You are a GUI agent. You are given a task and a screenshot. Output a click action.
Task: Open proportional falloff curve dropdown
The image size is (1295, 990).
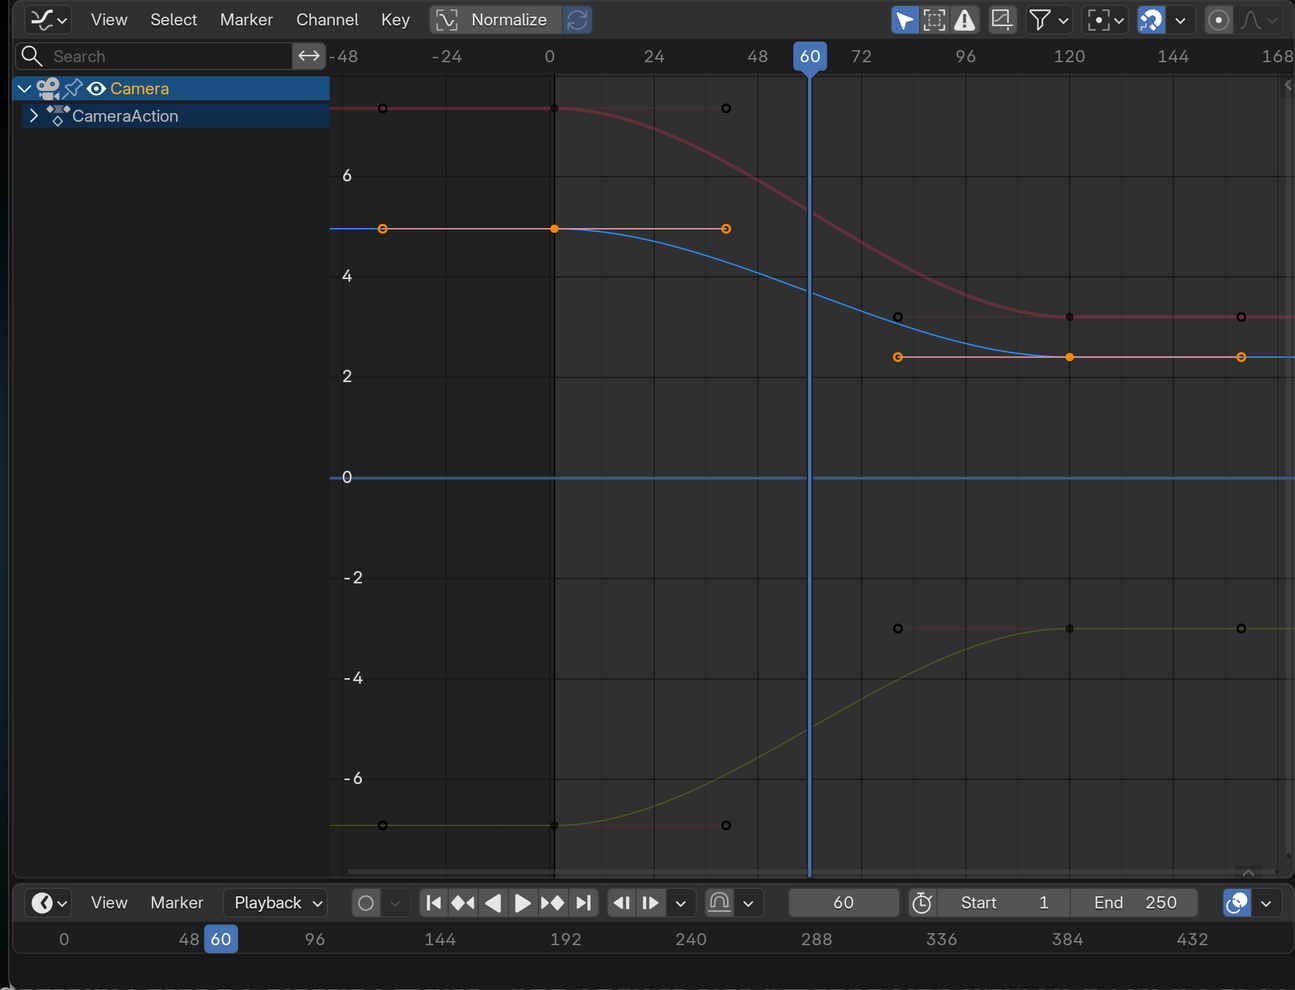click(x=1258, y=19)
